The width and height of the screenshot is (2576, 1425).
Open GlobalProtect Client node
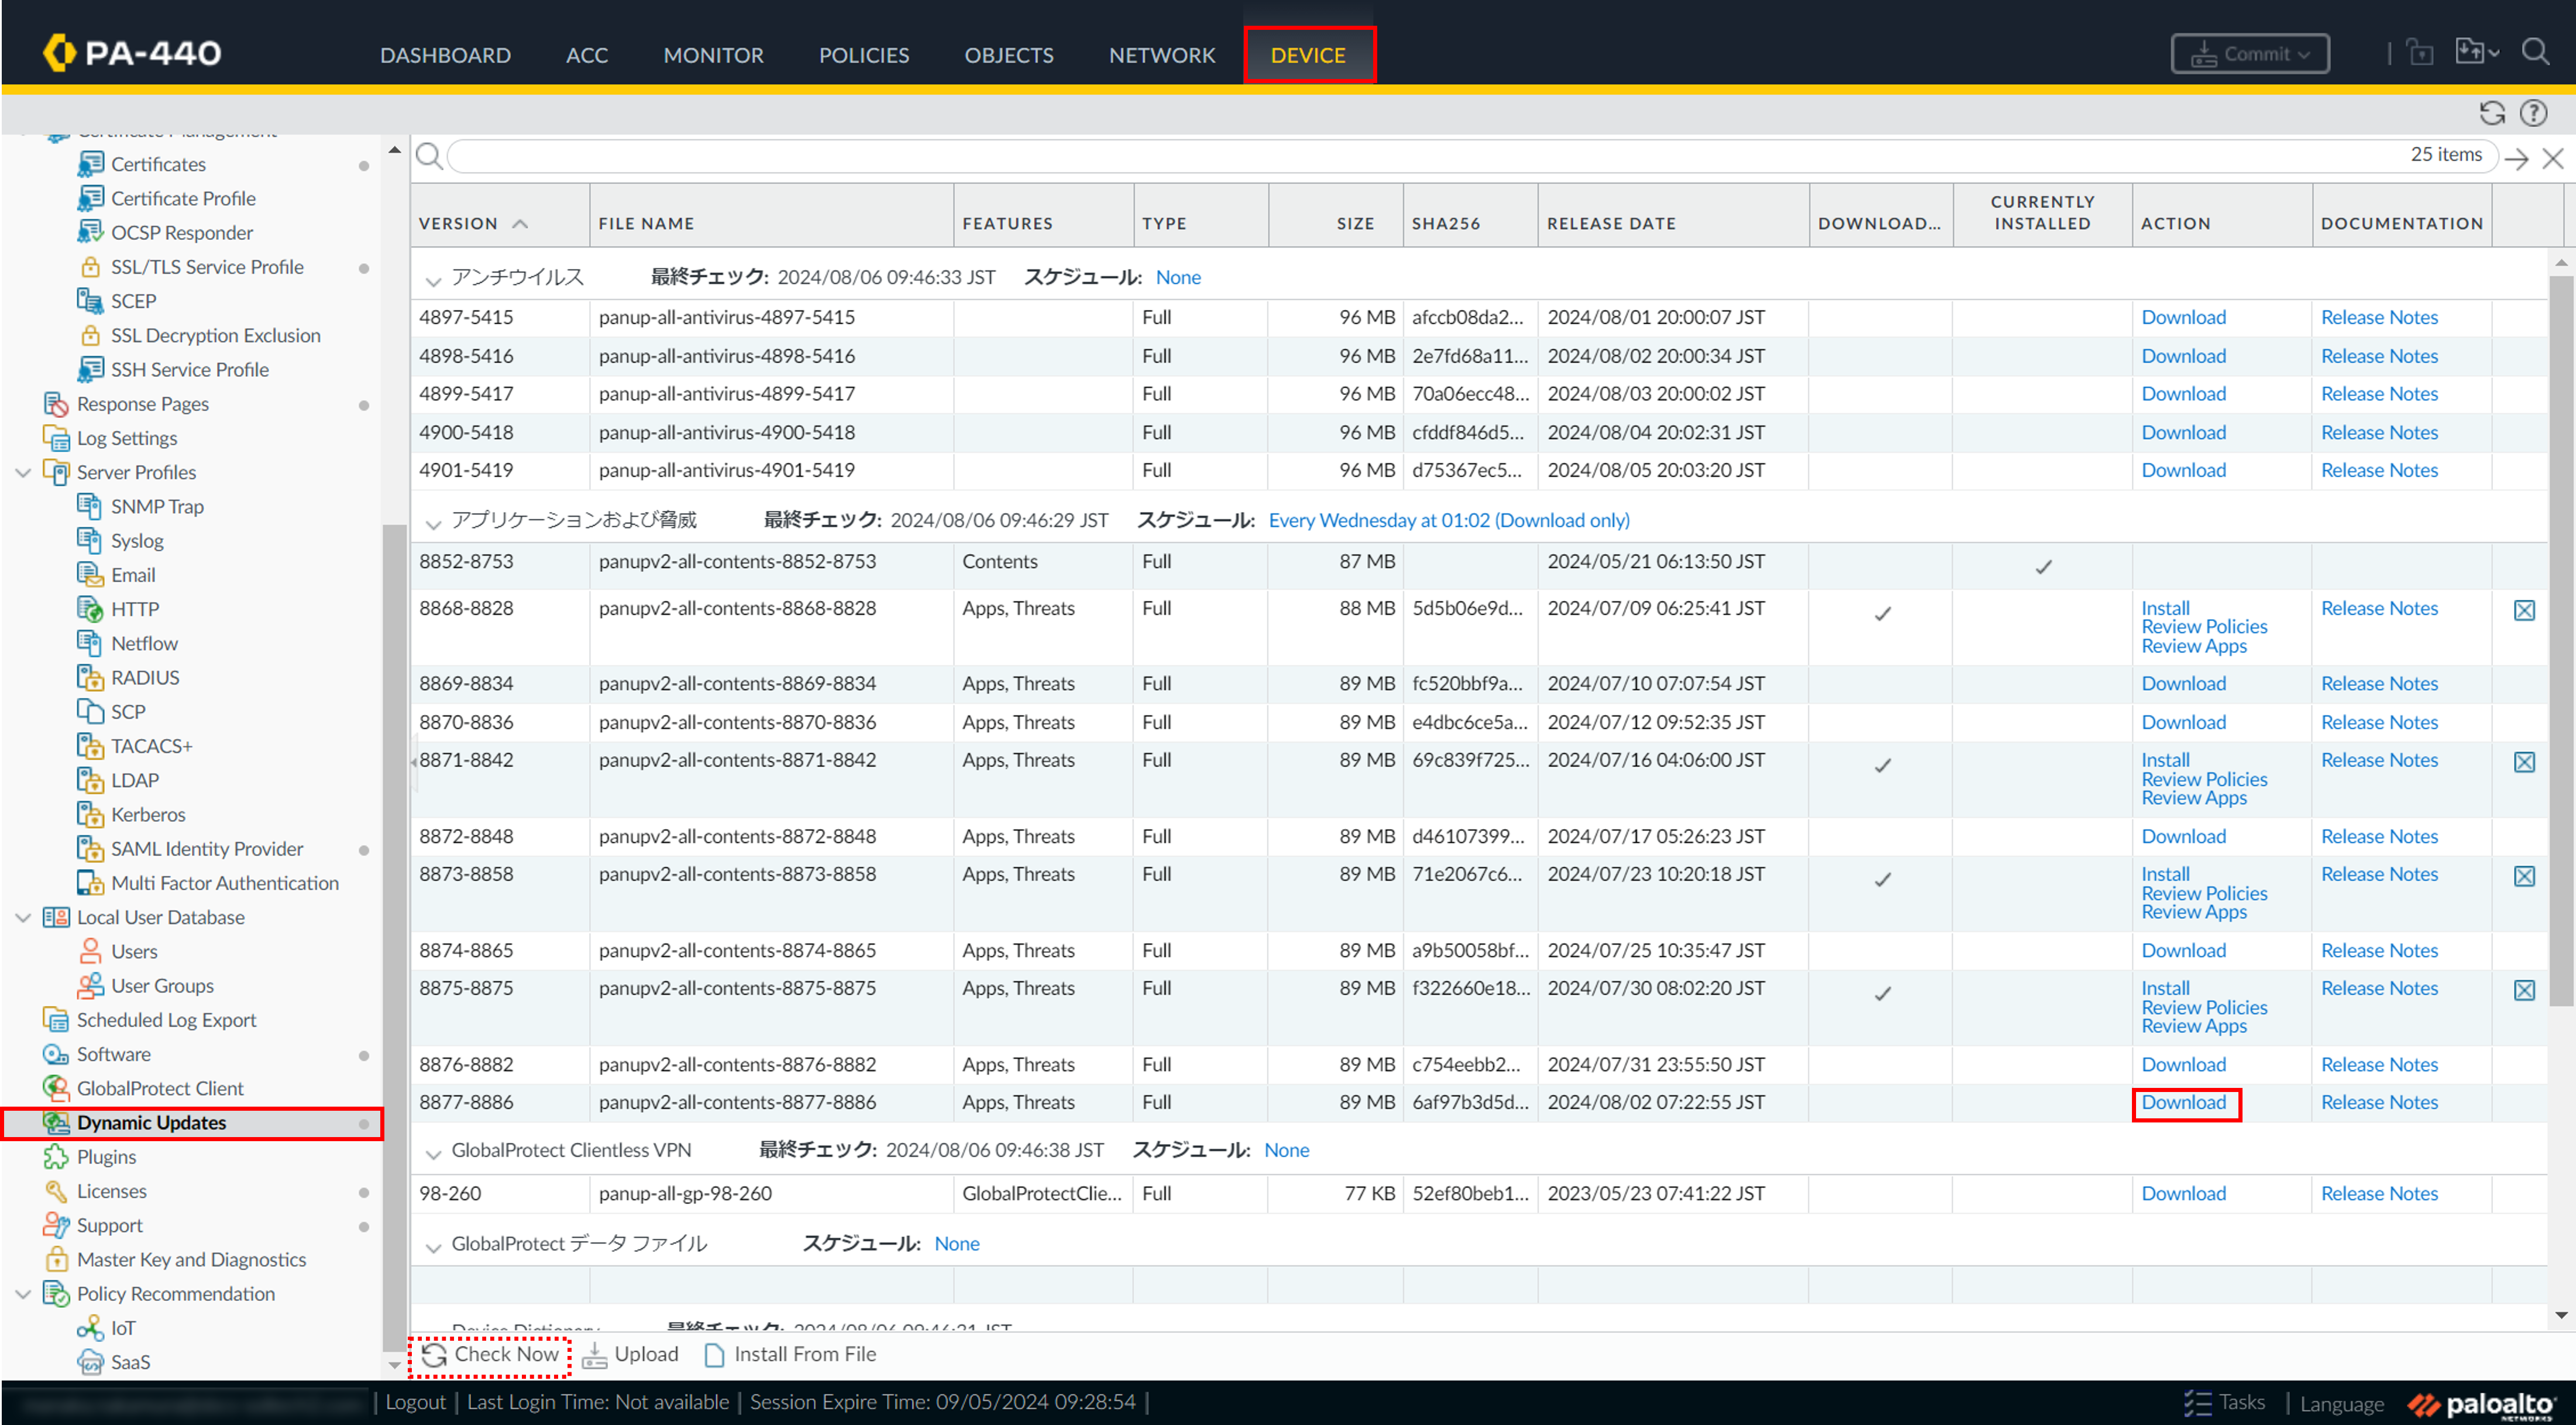[160, 1088]
